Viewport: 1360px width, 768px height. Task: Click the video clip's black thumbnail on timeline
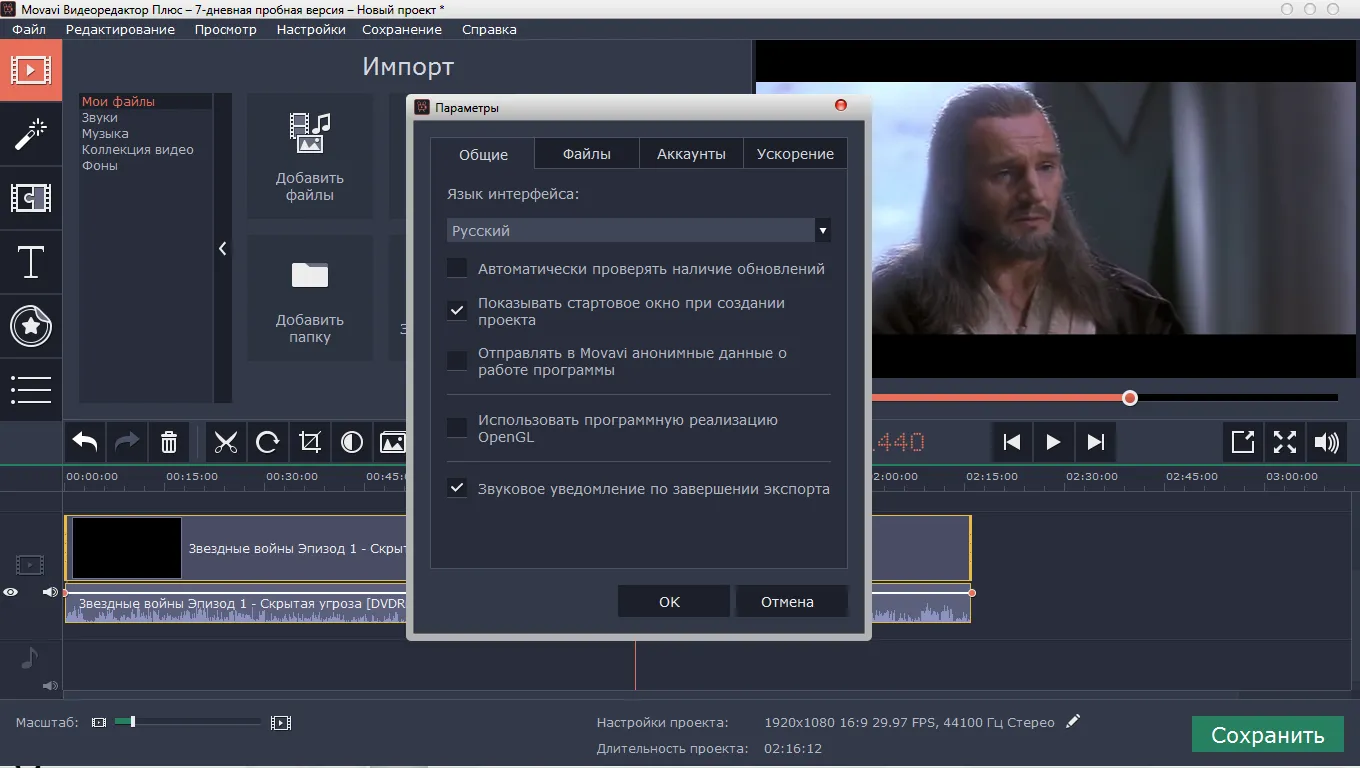pos(127,548)
